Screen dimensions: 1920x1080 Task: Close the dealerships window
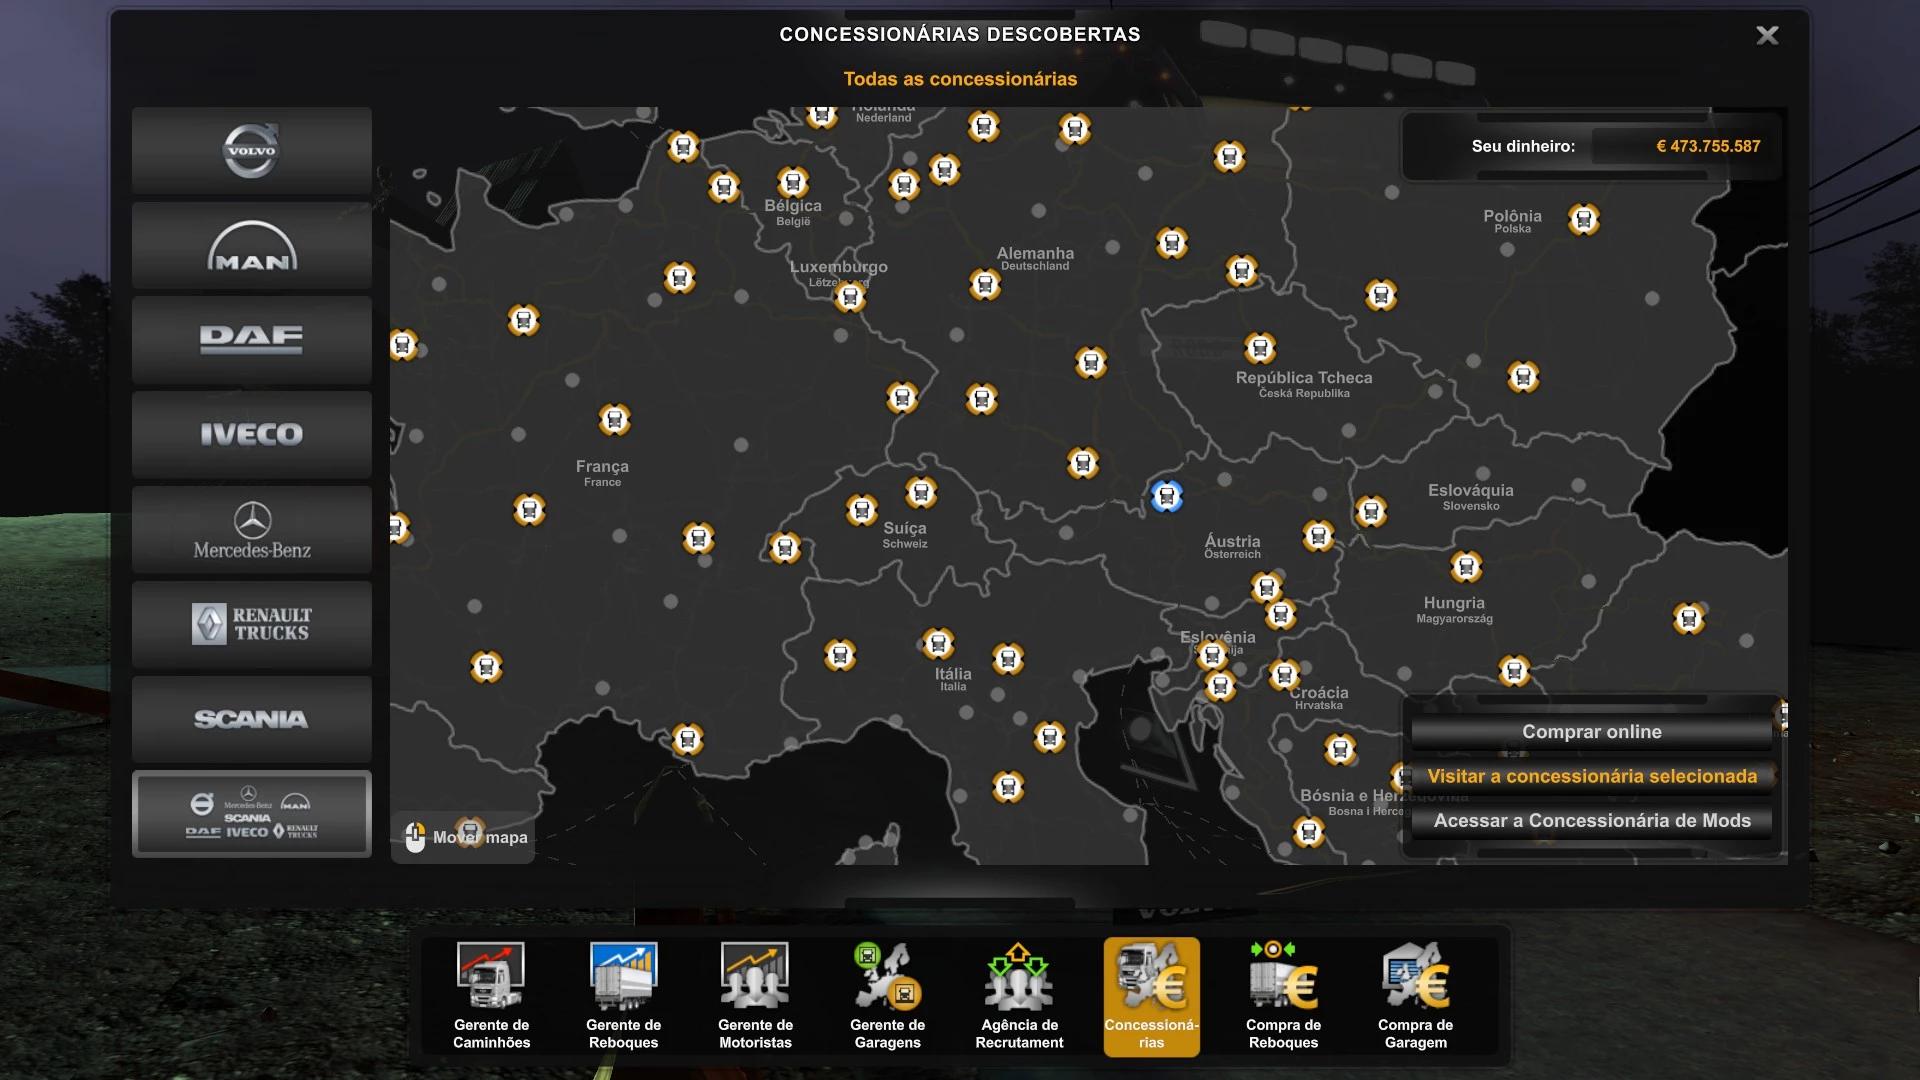(x=1767, y=36)
